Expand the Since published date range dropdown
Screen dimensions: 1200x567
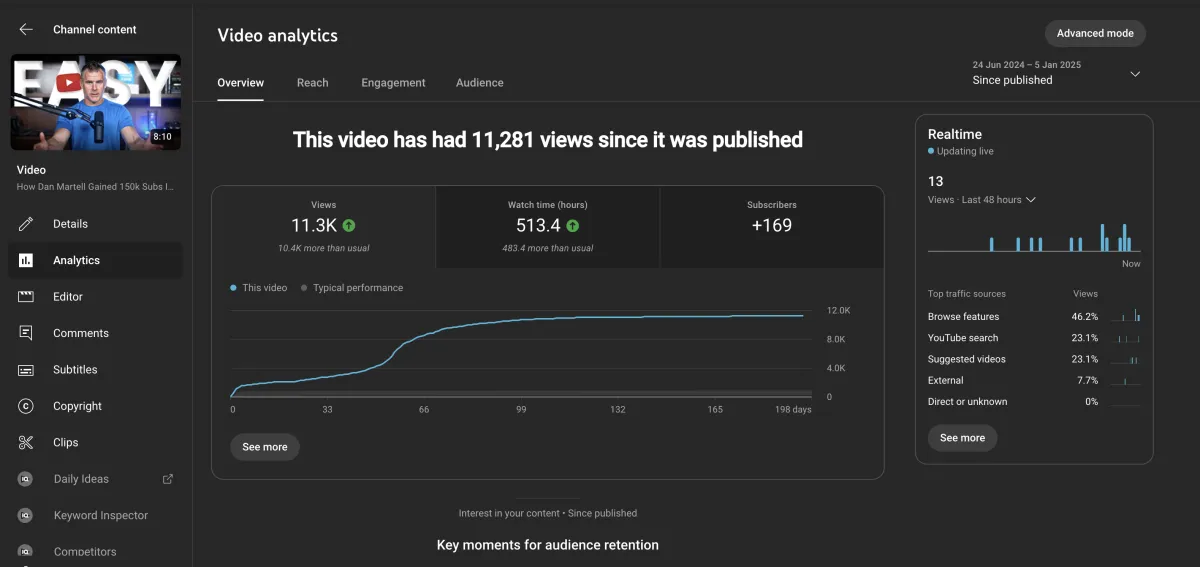coord(1134,73)
